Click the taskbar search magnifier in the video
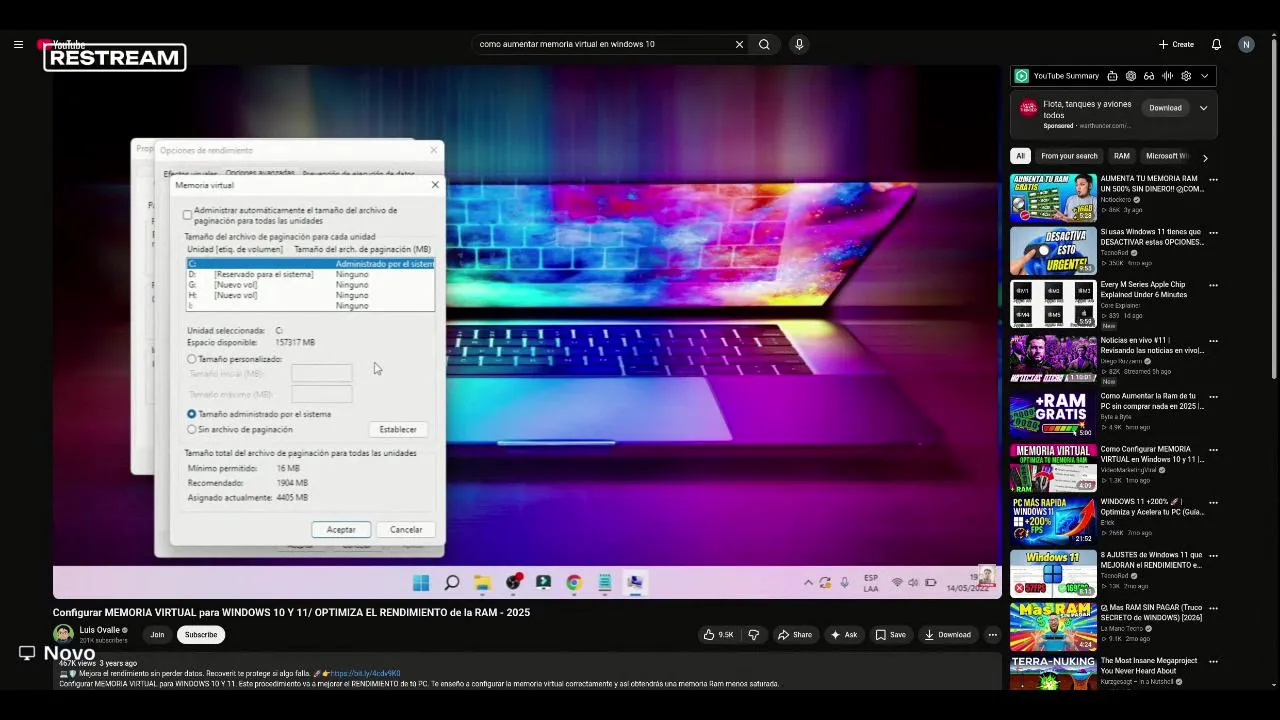The width and height of the screenshot is (1280, 720). pyautogui.click(x=452, y=583)
